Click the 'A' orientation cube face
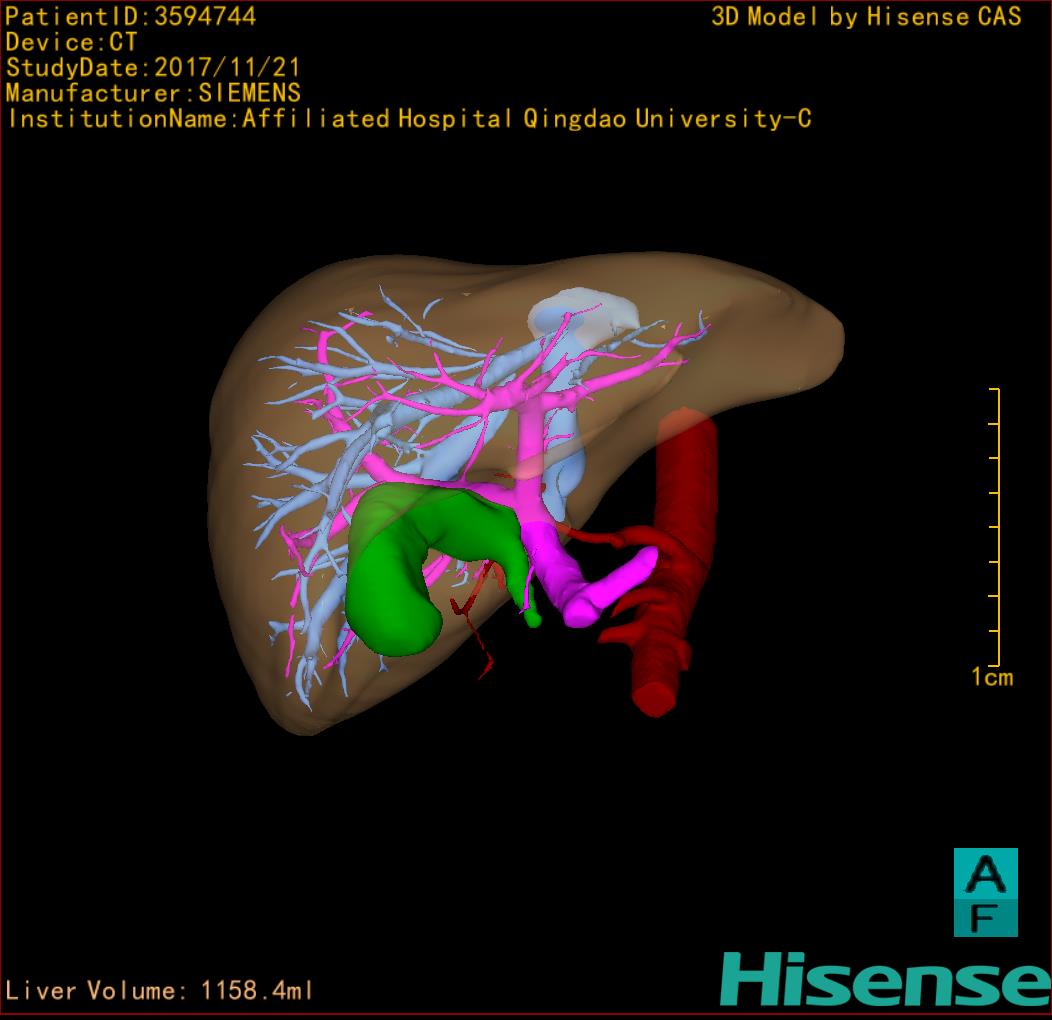1052x1020 pixels. [985, 875]
